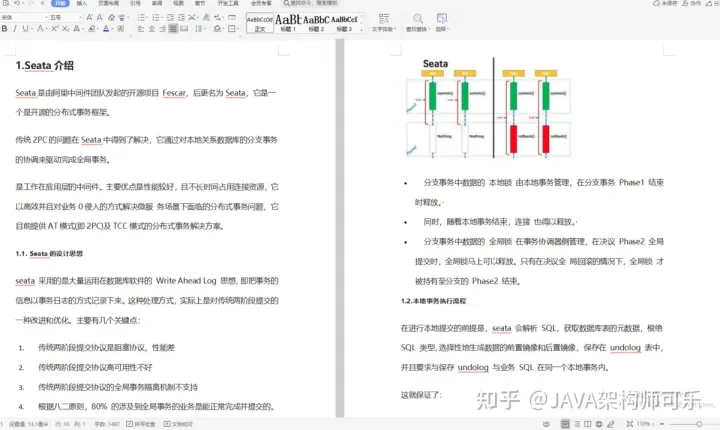Click the fullscreen fit icon in status bar

pyautogui.click(x=630, y=424)
